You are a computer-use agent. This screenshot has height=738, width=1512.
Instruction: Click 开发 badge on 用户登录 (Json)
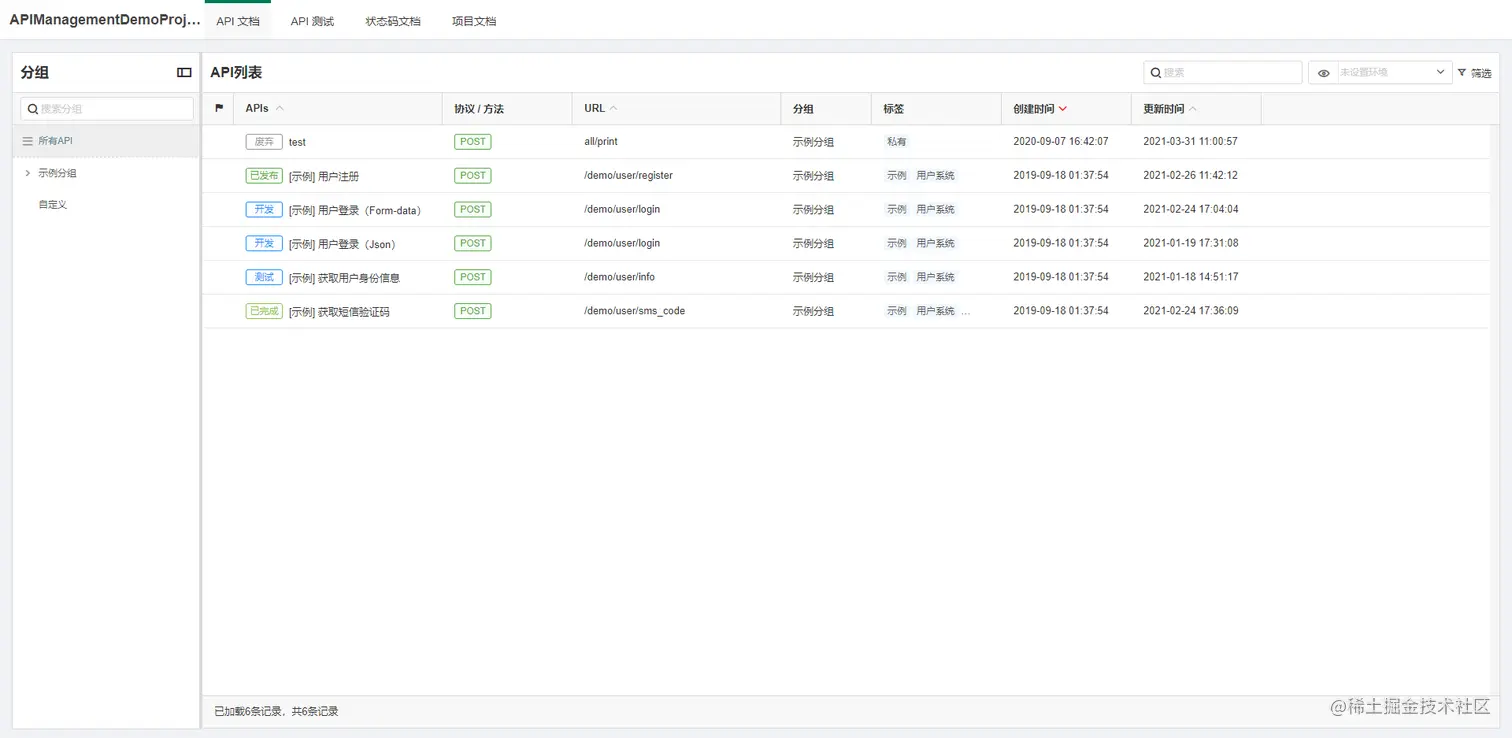pyautogui.click(x=264, y=243)
